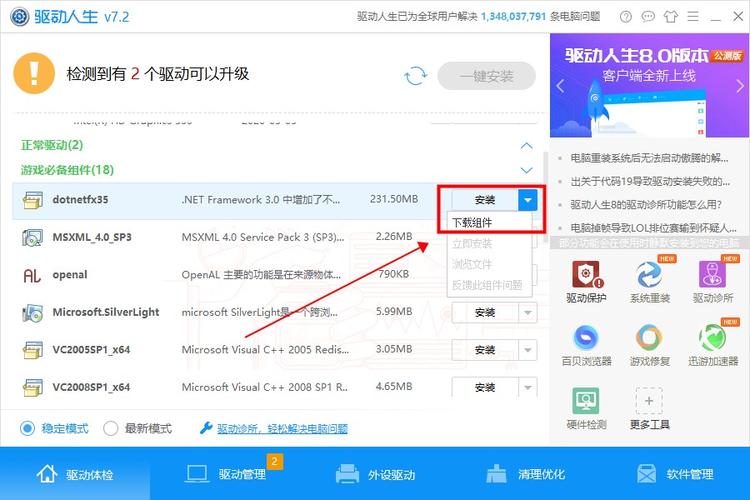Open article 出关于代码19导致驱动安装失败的...
The height and width of the screenshot is (500, 750).
[x=650, y=181]
